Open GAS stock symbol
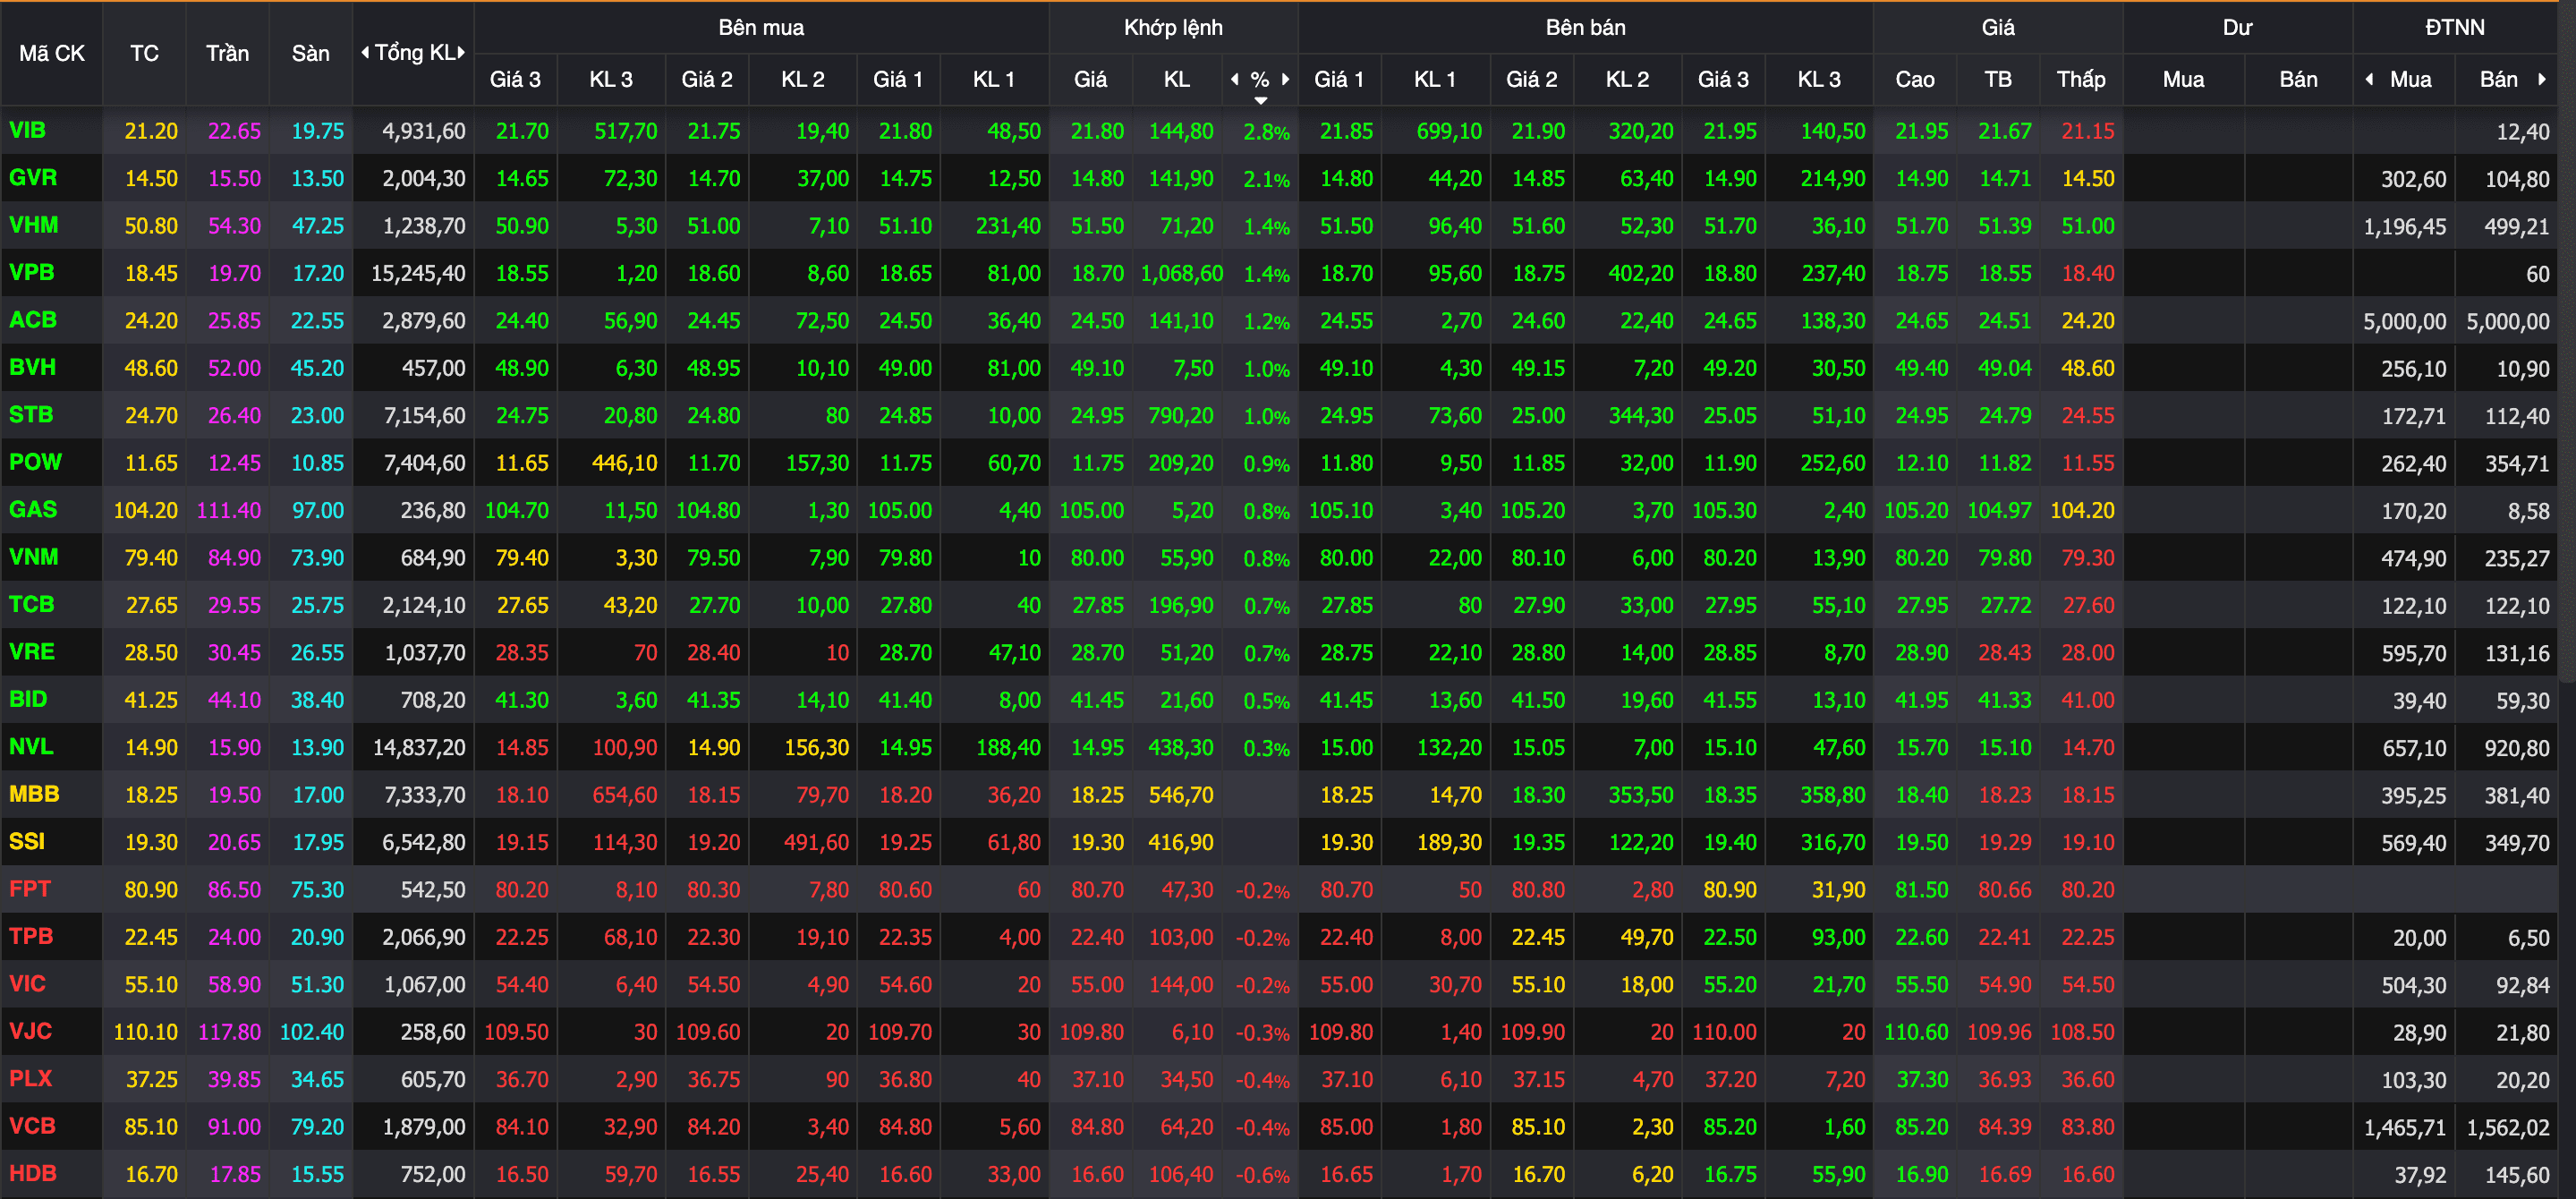The image size is (2576, 1199). point(33,510)
